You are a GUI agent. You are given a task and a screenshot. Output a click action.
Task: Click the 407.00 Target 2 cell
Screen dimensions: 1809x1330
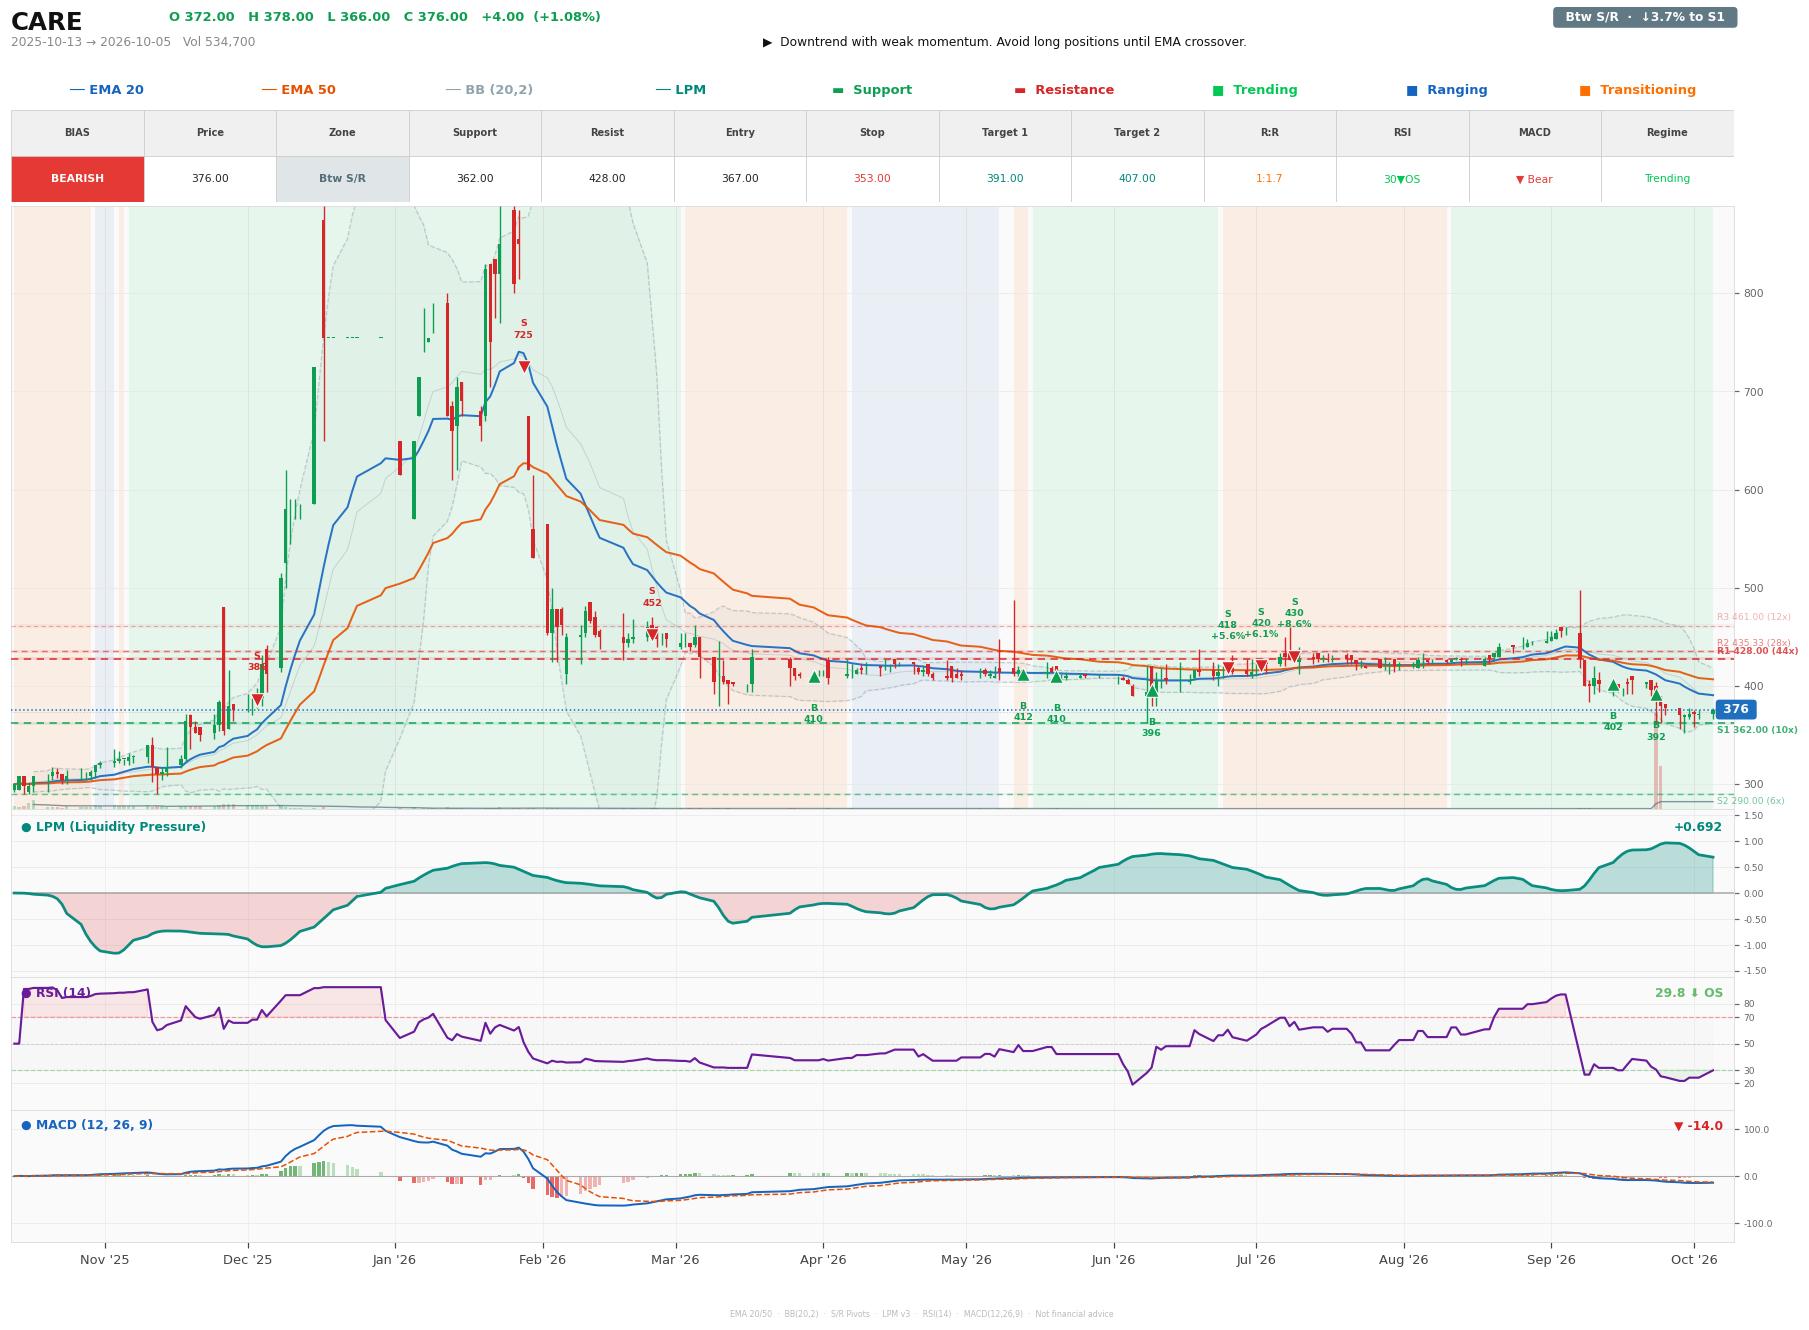click(1137, 179)
